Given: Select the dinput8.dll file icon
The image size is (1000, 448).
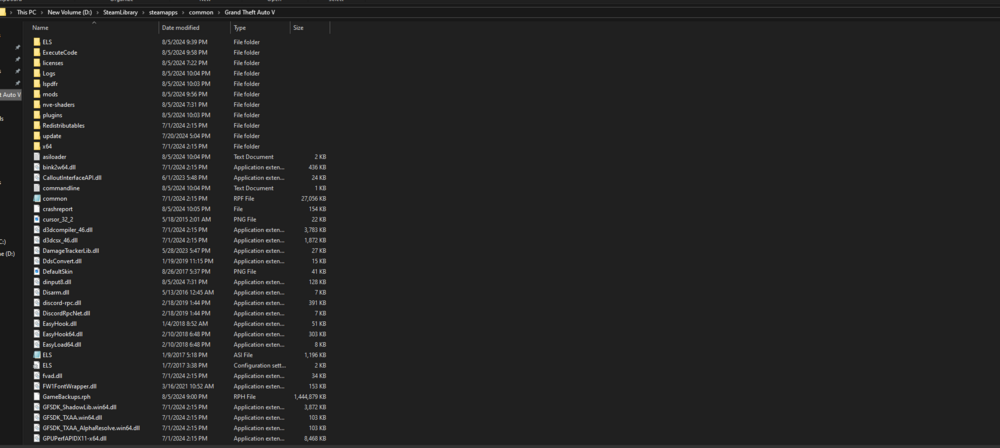Looking at the screenshot, I should pyautogui.click(x=36, y=281).
